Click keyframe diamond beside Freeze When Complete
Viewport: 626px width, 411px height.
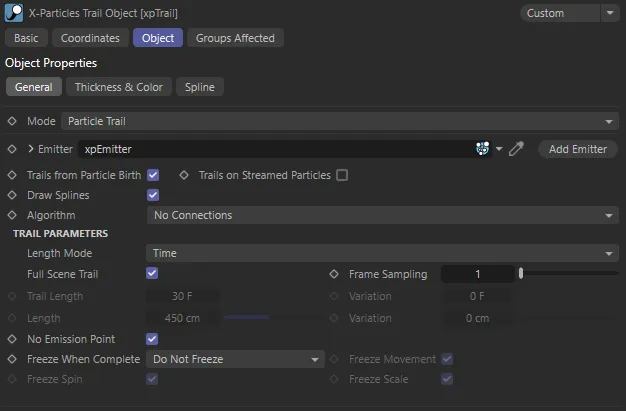12,359
